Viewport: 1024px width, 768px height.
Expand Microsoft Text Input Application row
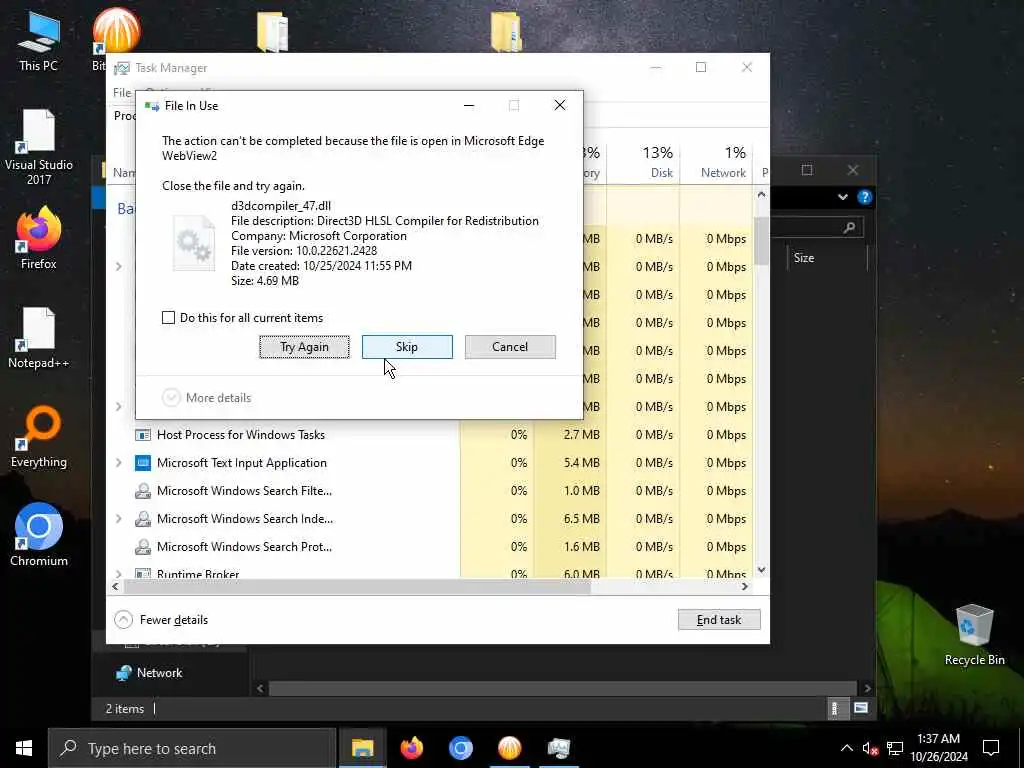119,462
